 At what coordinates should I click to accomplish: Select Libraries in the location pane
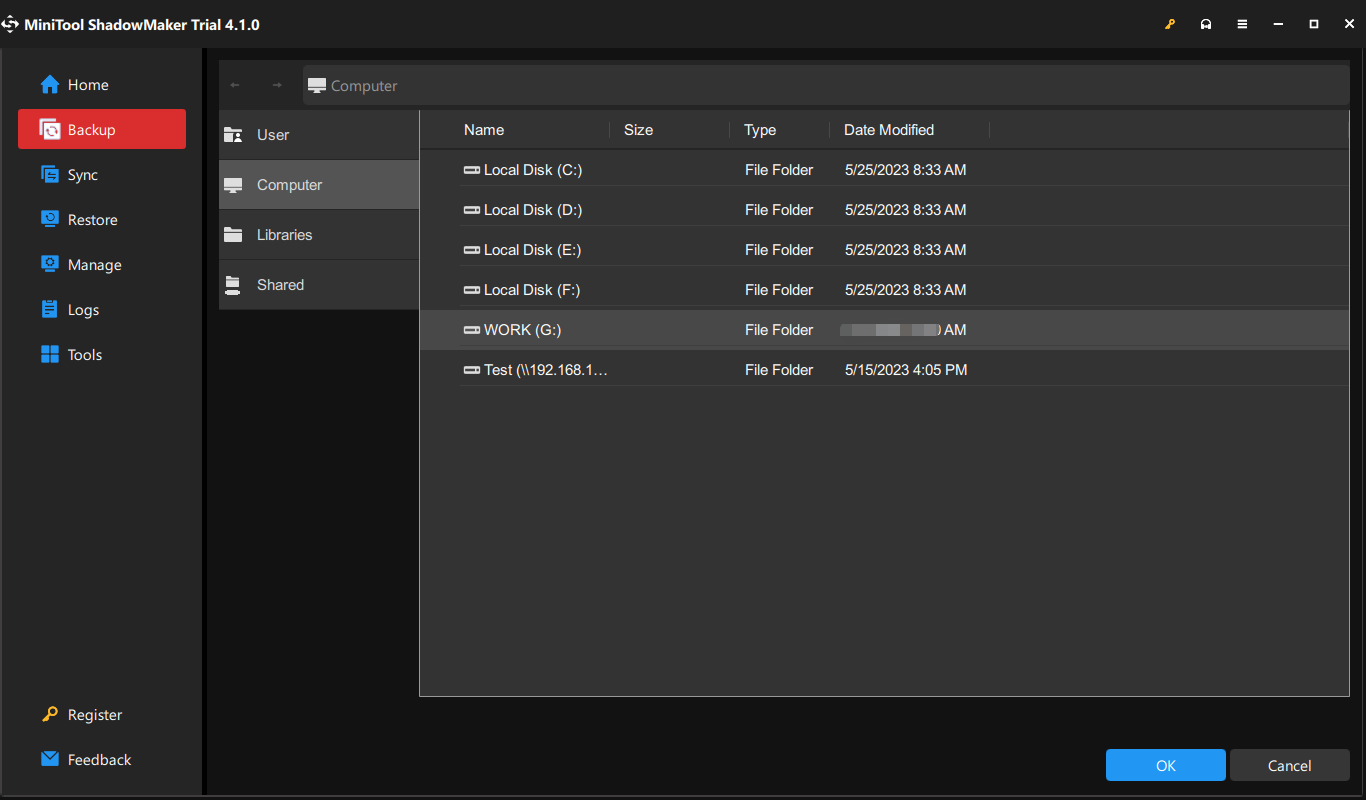(x=319, y=235)
